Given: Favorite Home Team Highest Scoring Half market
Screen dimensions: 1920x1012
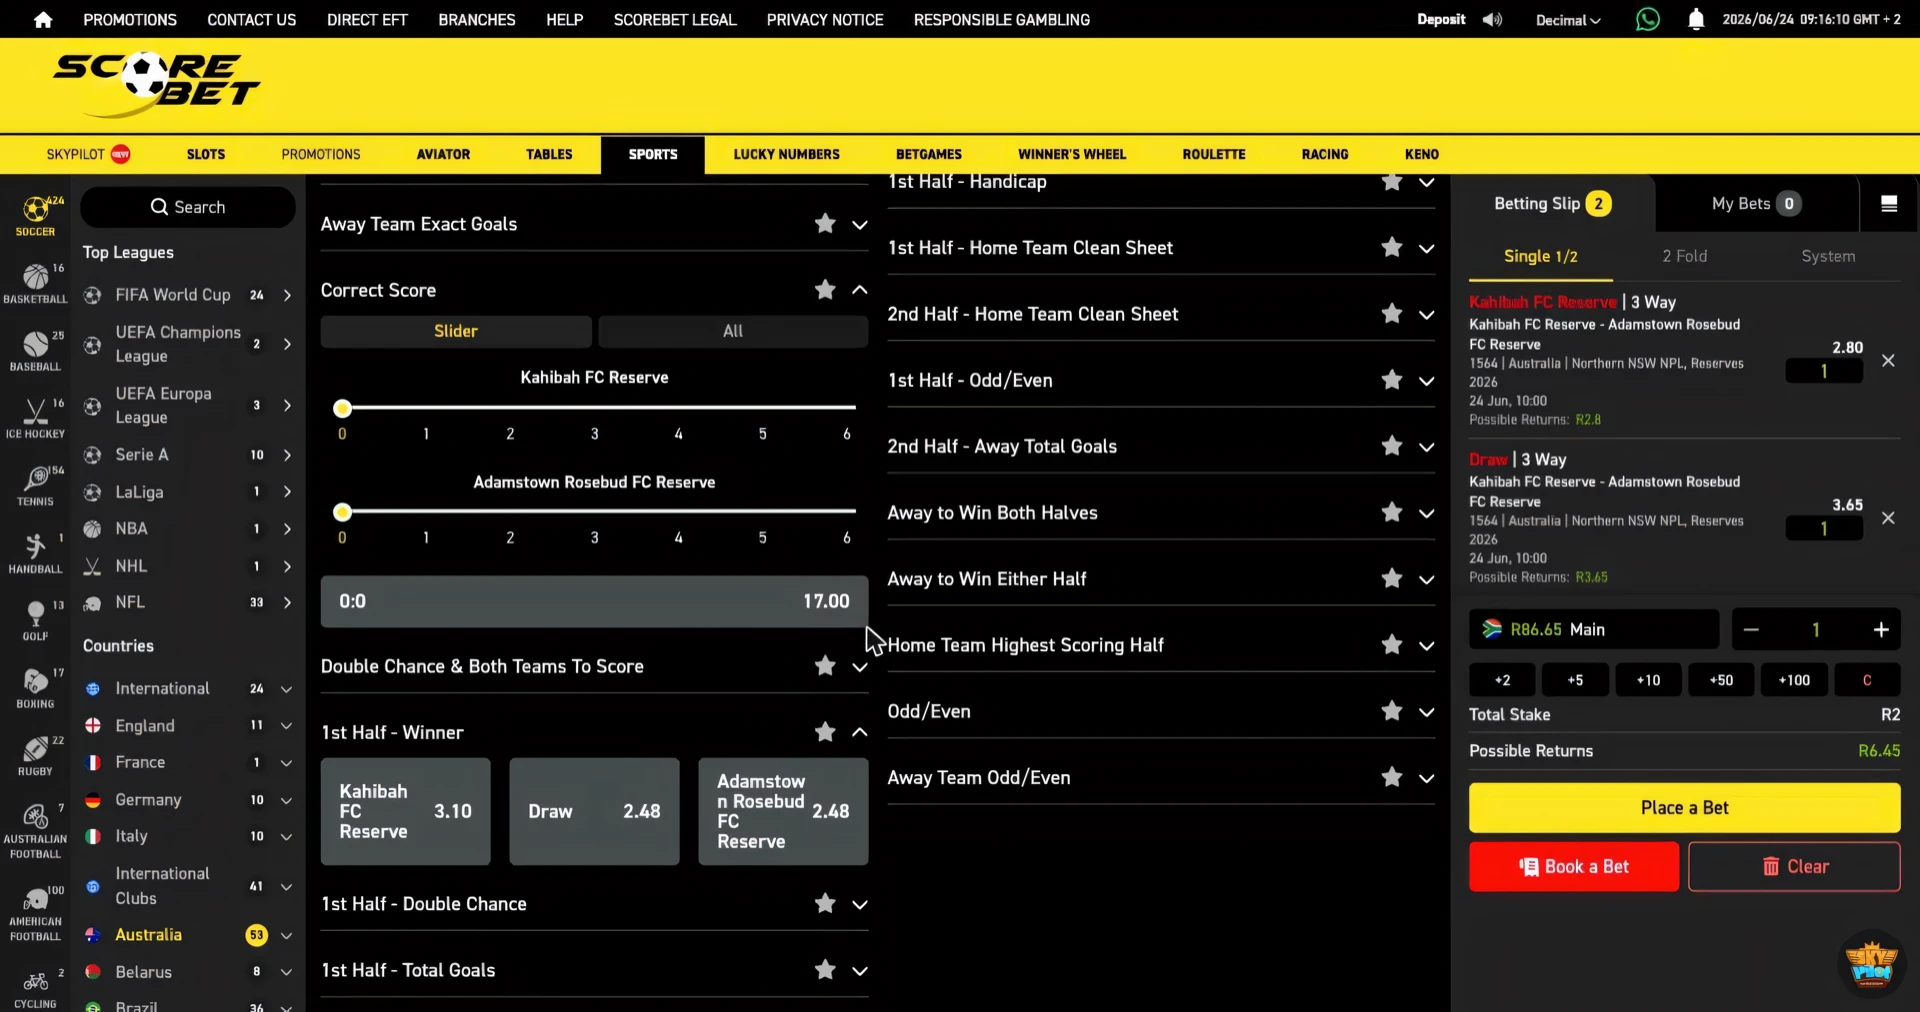Looking at the screenshot, I should 1392,645.
